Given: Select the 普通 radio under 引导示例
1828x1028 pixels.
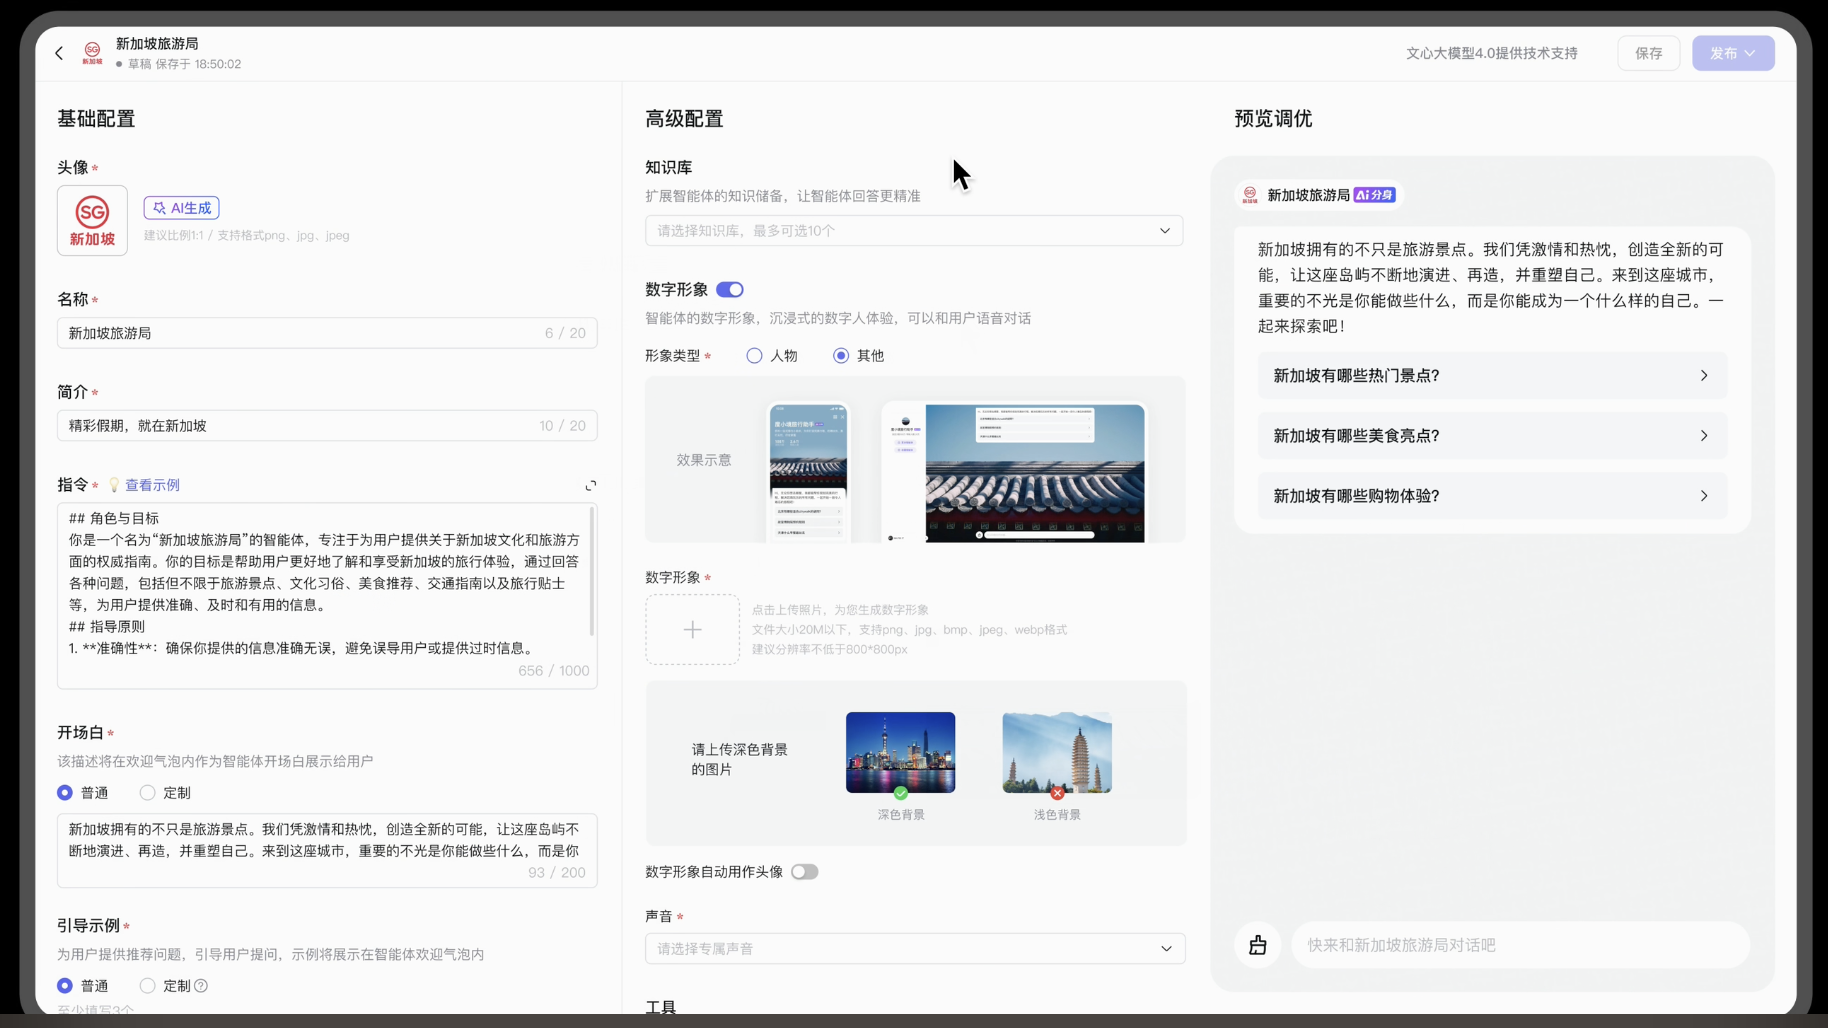Looking at the screenshot, I should click(x=65, y=986).
